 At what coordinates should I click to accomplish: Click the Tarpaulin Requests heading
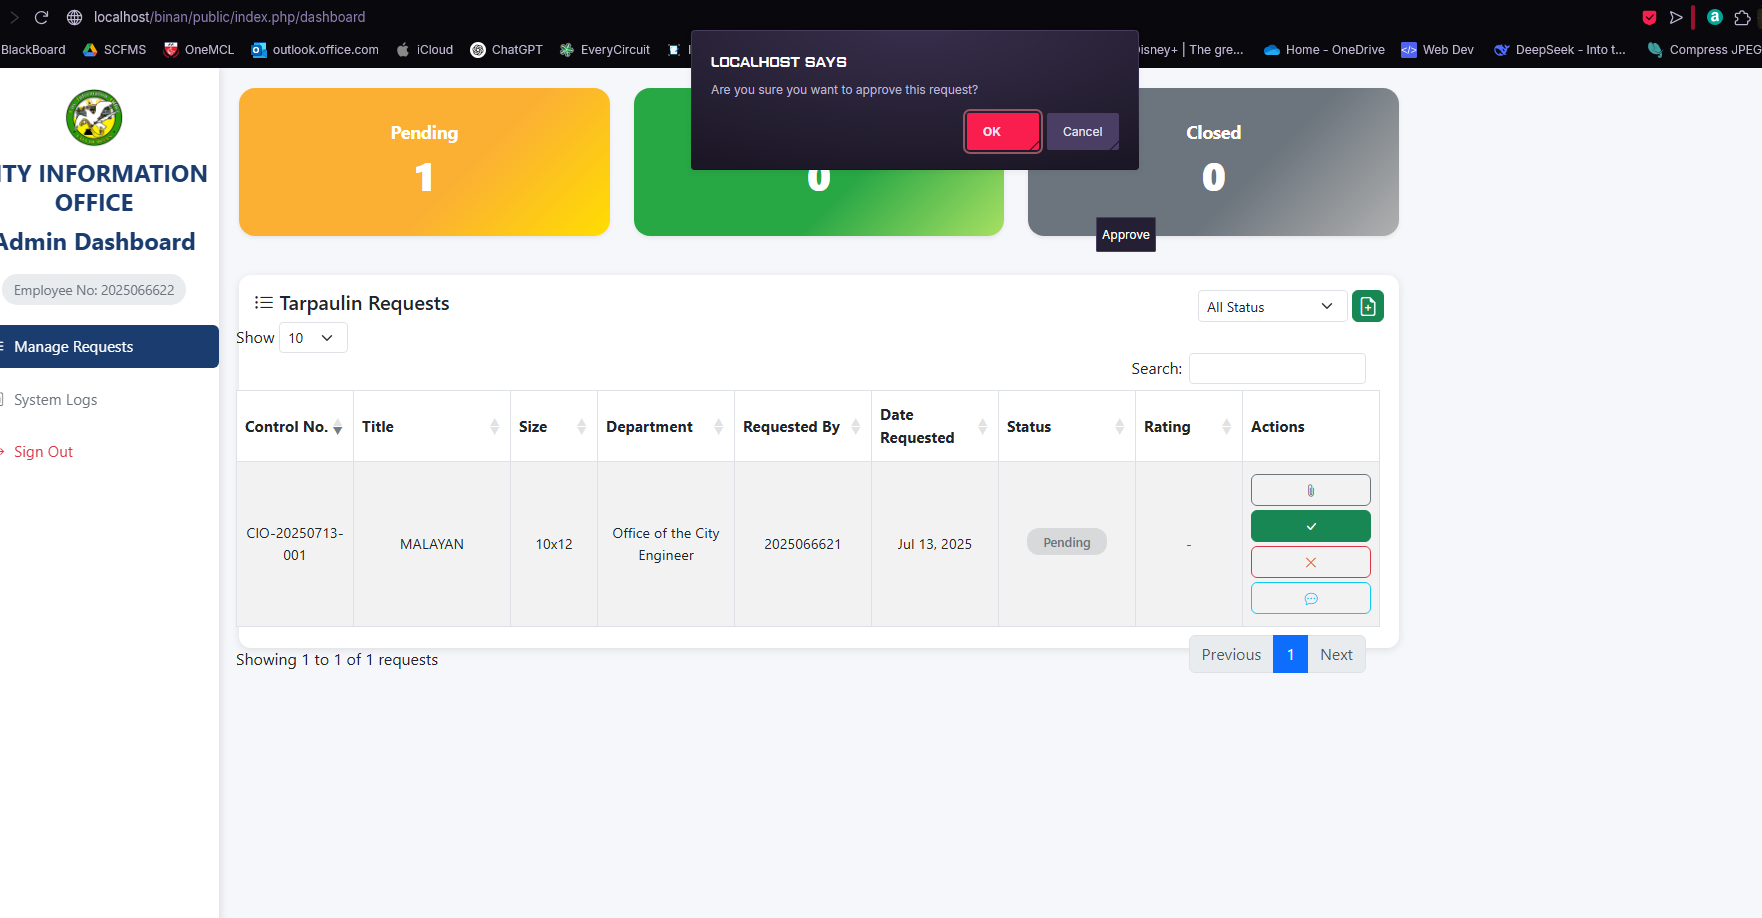pyautogui.click(x=364, y=303)
